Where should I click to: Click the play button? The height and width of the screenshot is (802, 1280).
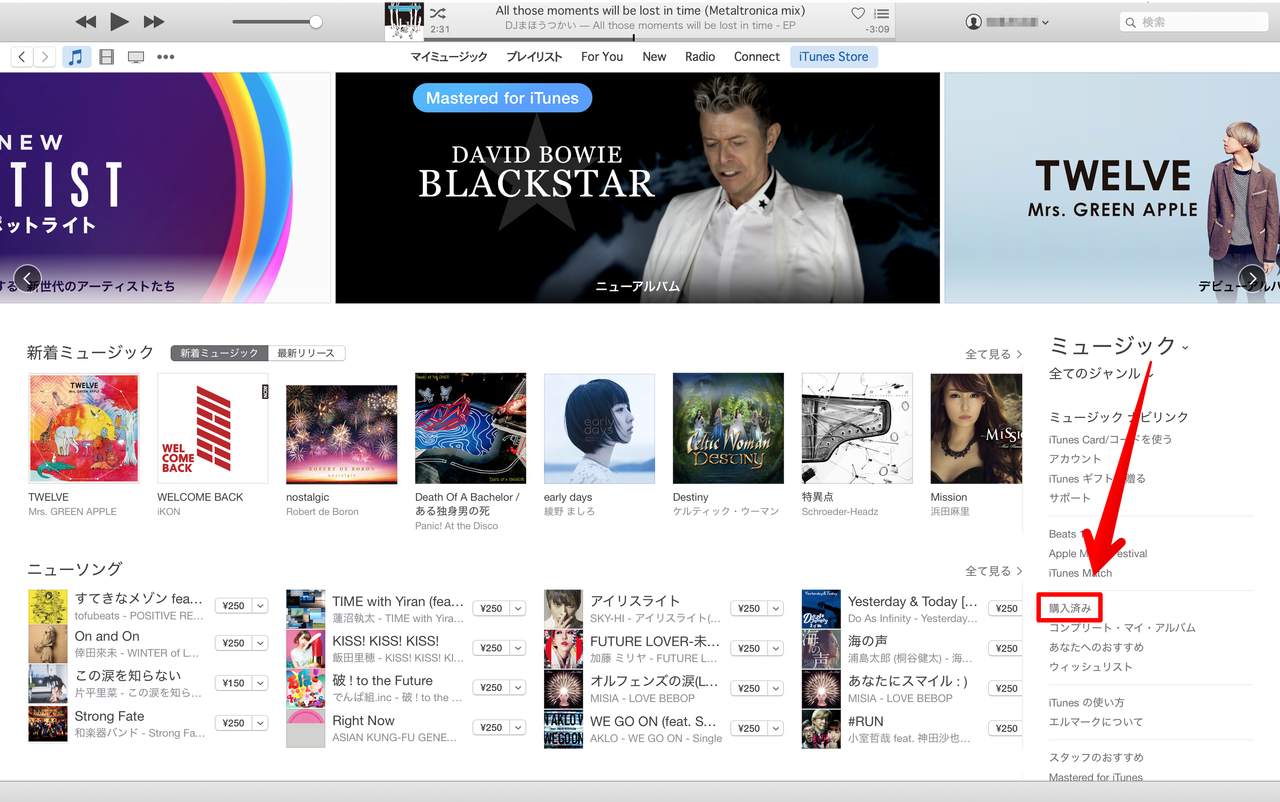point(119,21)
